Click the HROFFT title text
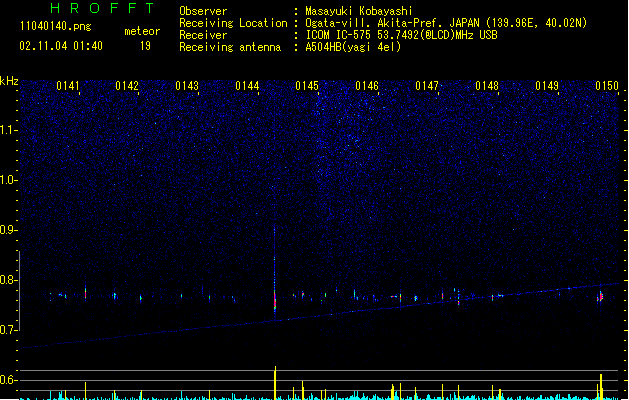The width and height of the screenshot is (629, 400). [102, 8]
